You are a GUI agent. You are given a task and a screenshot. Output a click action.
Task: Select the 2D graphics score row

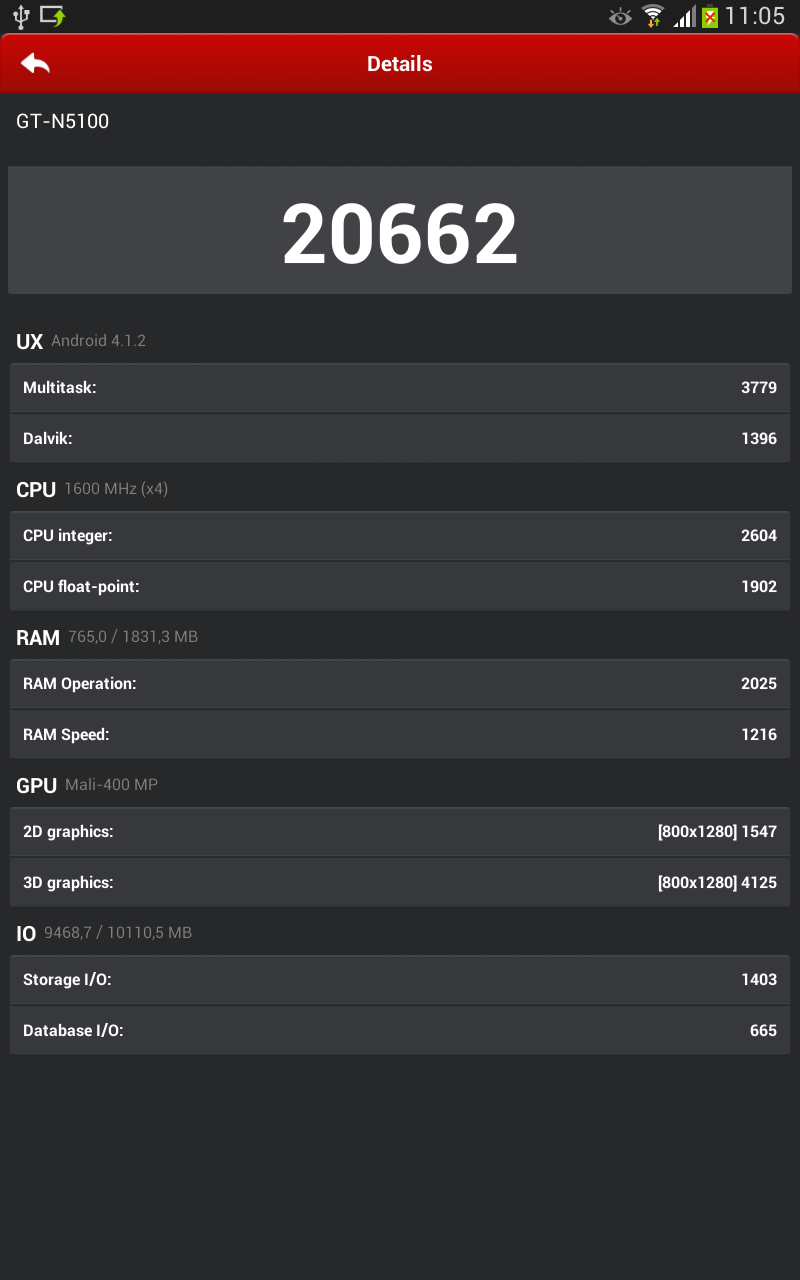400,832
